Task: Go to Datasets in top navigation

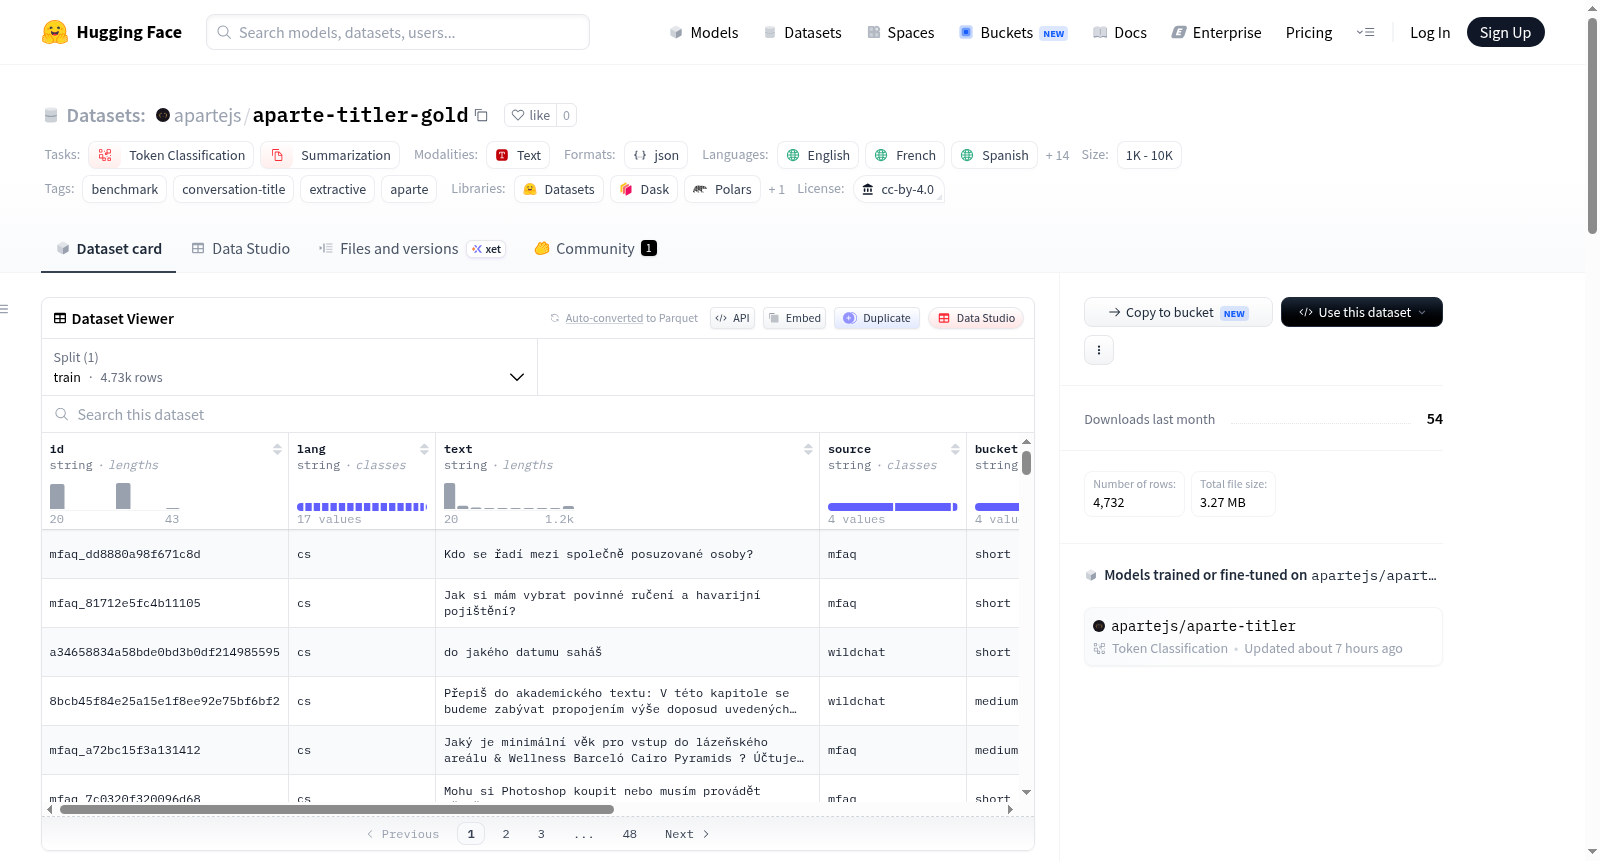Action: (x=802, y=32)
